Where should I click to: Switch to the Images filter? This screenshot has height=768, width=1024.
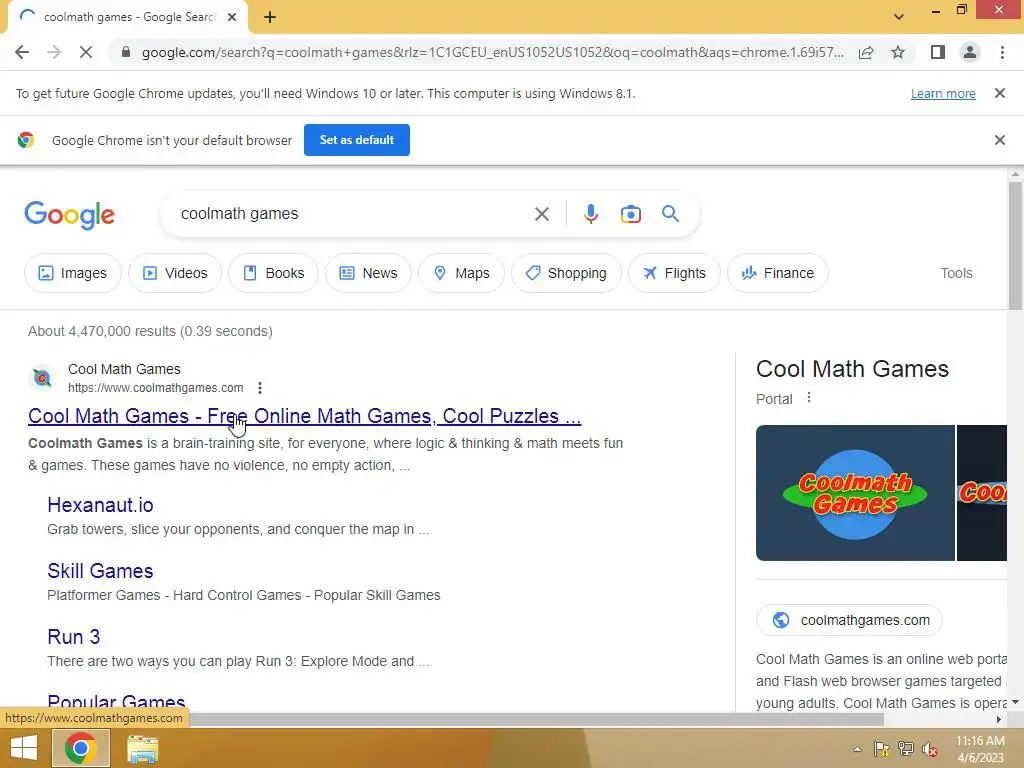pos(72,273)
